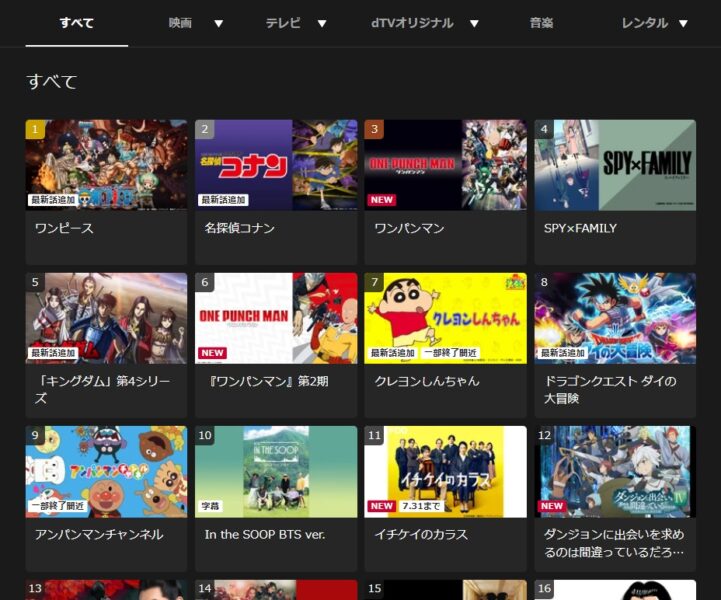Click the rank 11 number badge
The image size is (721, 600).
[x=374, y=435]
